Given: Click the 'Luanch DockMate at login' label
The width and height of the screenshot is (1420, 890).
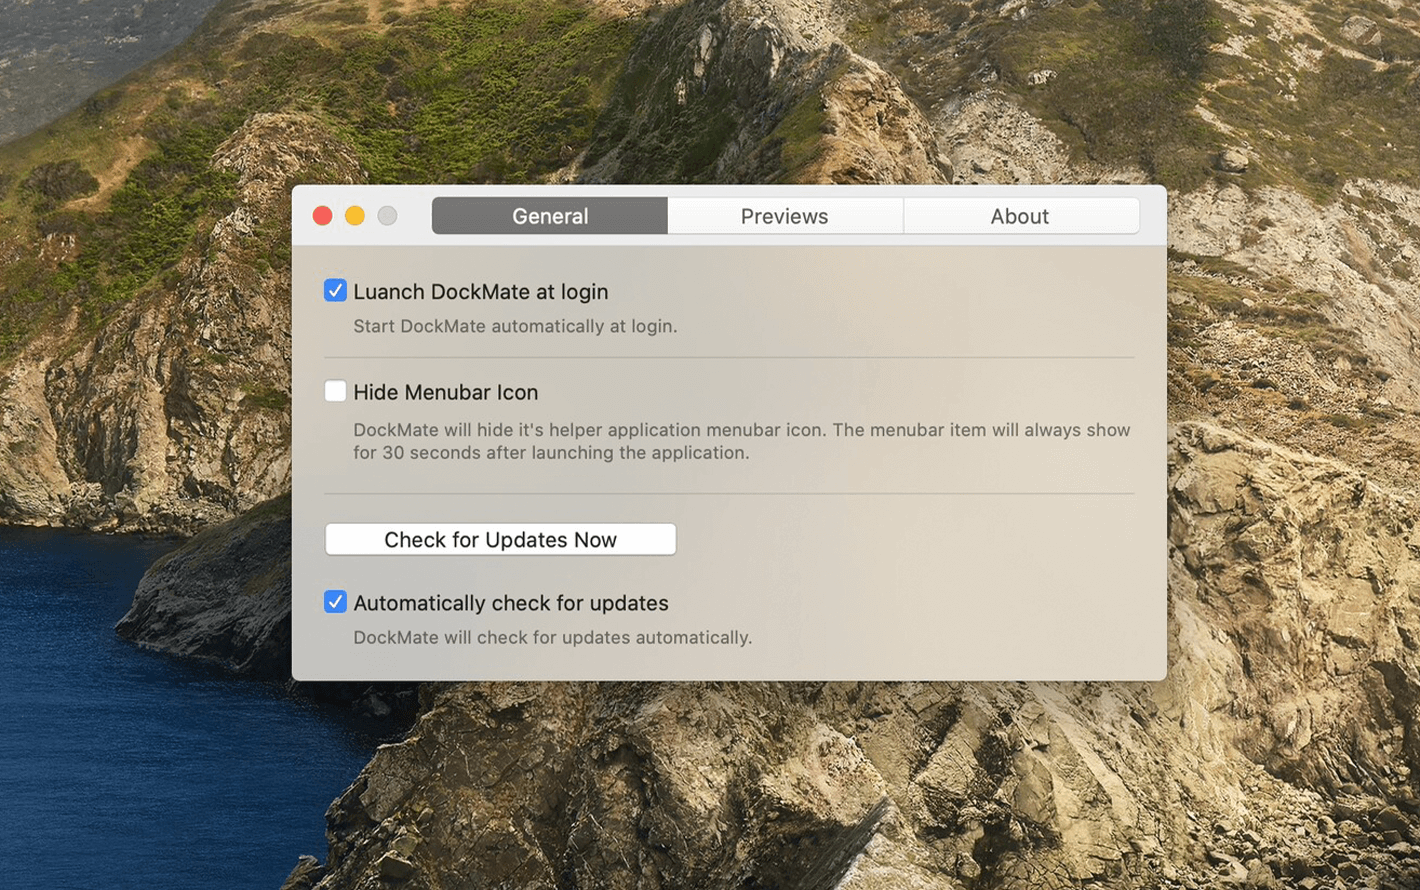Looking at the screenshot, I should click(481, 292).
